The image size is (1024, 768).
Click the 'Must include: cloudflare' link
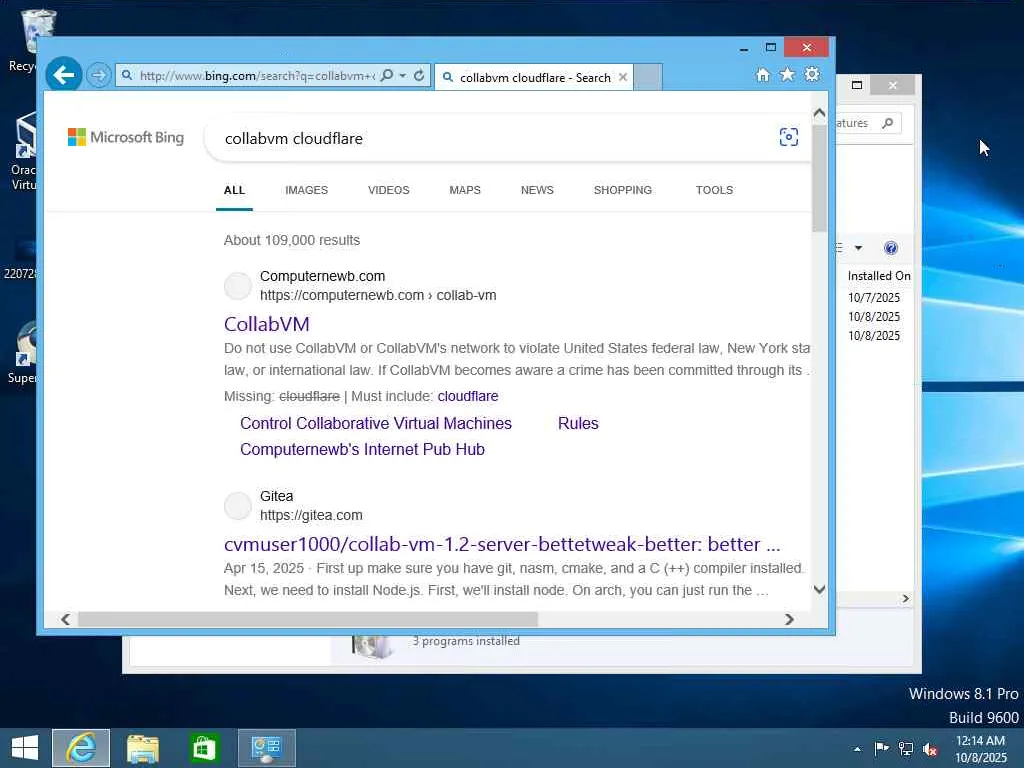pos(468,396)
